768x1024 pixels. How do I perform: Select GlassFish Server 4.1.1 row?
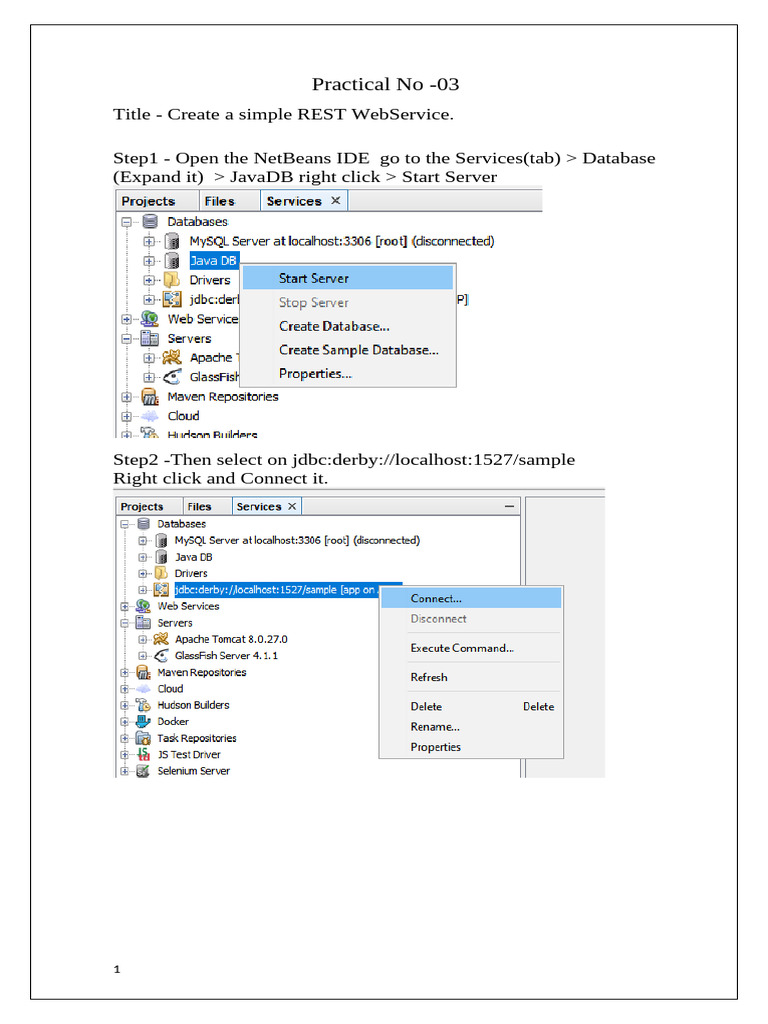tap(226, 656)
